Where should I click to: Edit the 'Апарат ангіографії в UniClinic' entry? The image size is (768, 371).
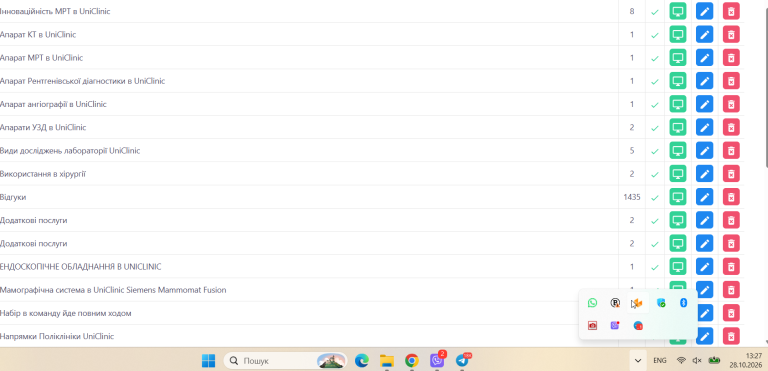coord(704,104)
